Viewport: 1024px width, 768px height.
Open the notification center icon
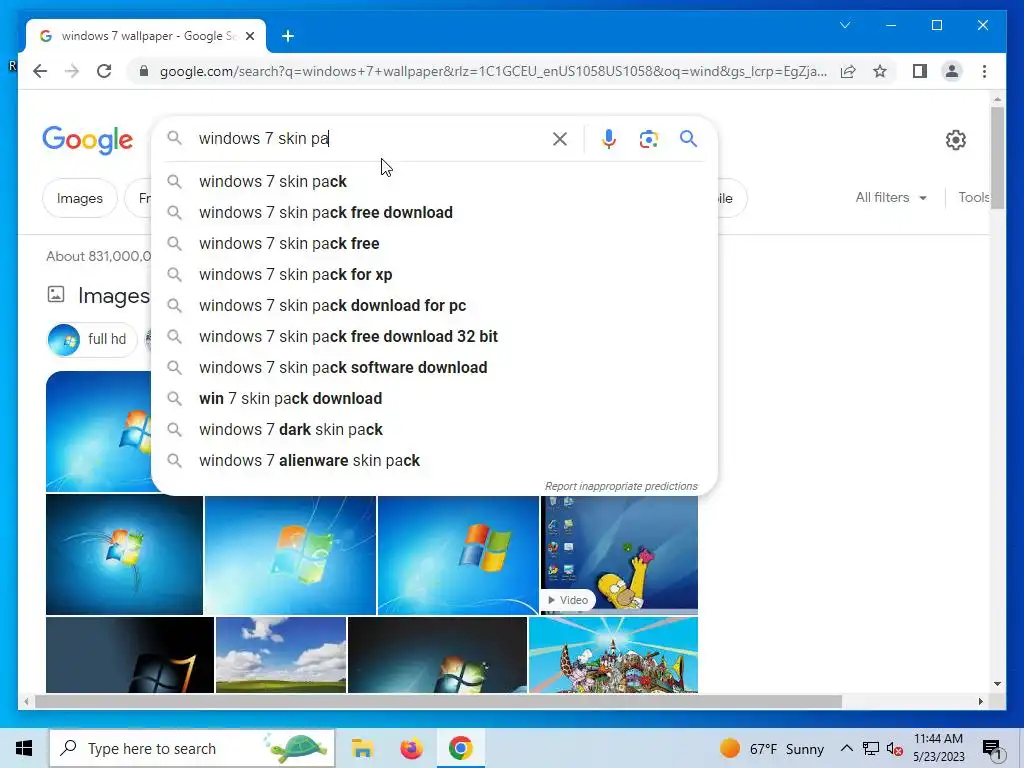click(x=992, y=748)
